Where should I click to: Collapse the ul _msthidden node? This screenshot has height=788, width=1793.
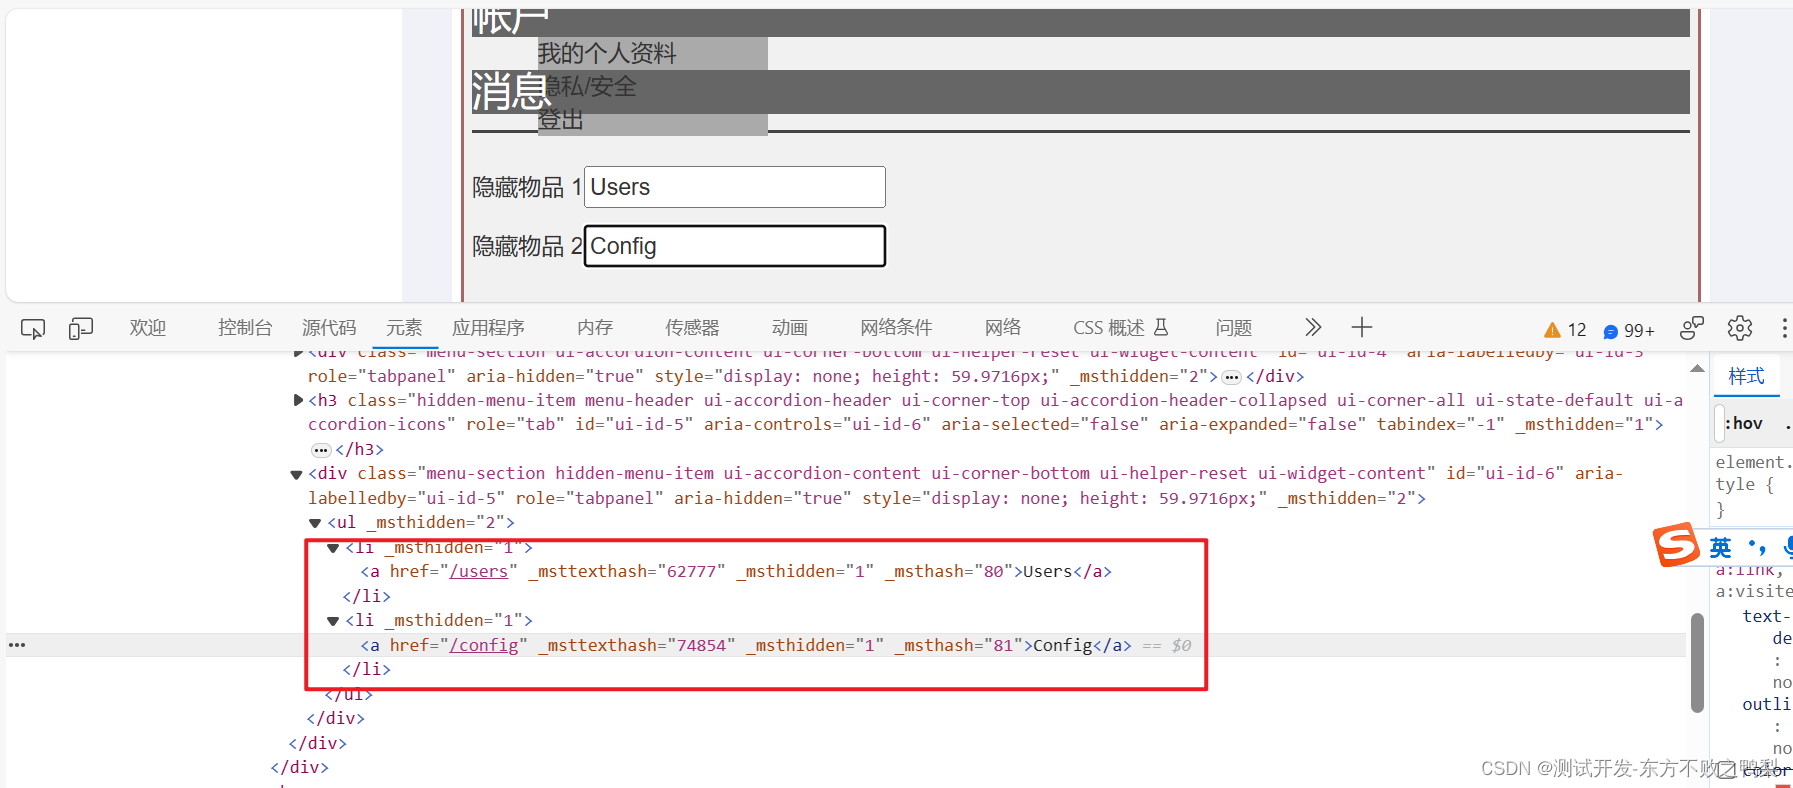click(x=315, y=523)
